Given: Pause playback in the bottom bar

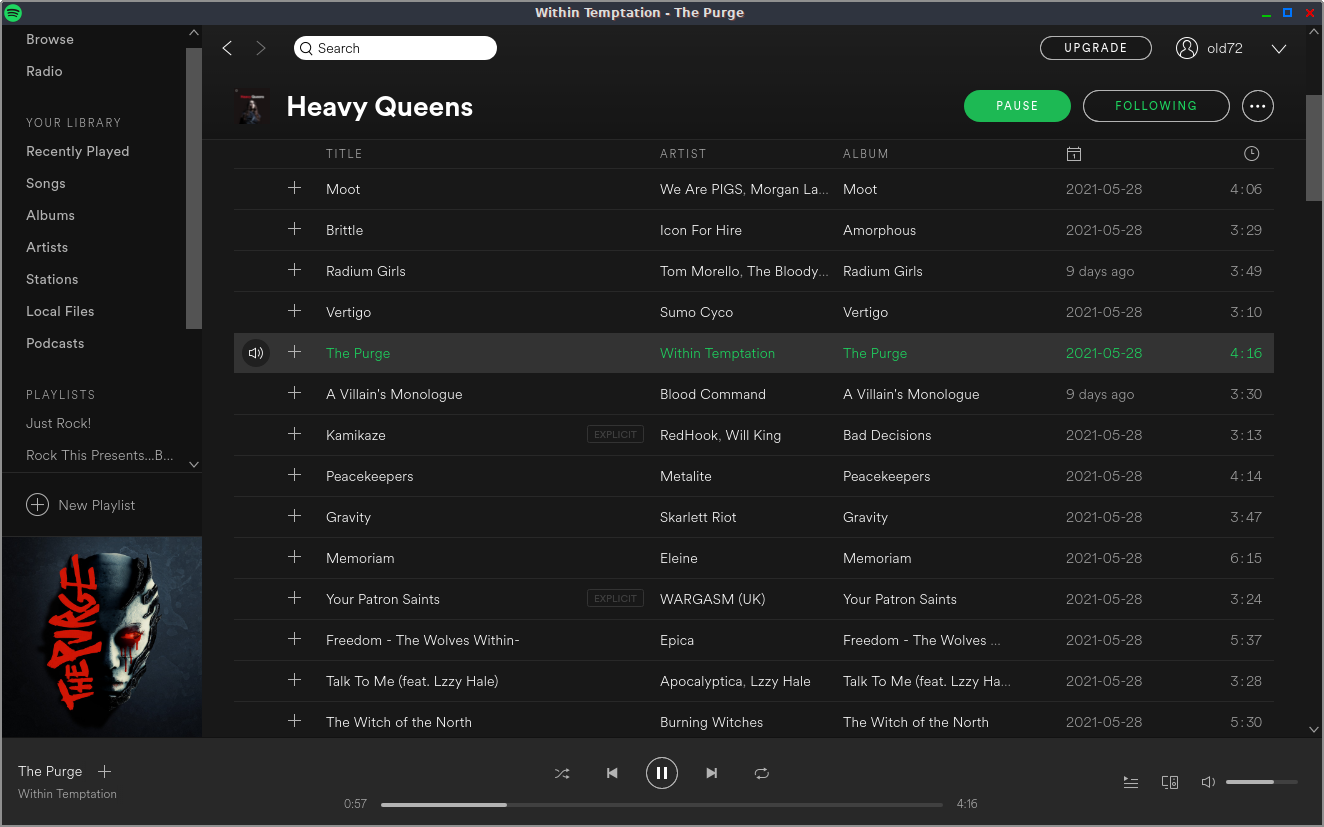Looking at the screenshot, I should click(x=661, y=773).
